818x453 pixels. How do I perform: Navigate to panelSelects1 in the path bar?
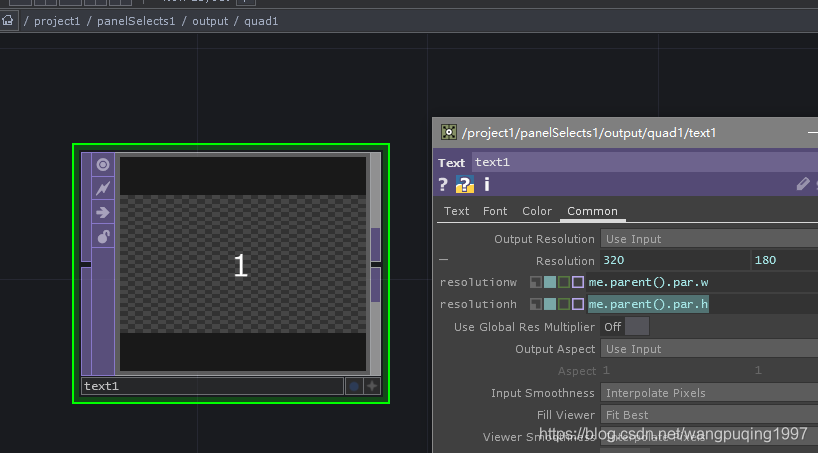[136, 21]
